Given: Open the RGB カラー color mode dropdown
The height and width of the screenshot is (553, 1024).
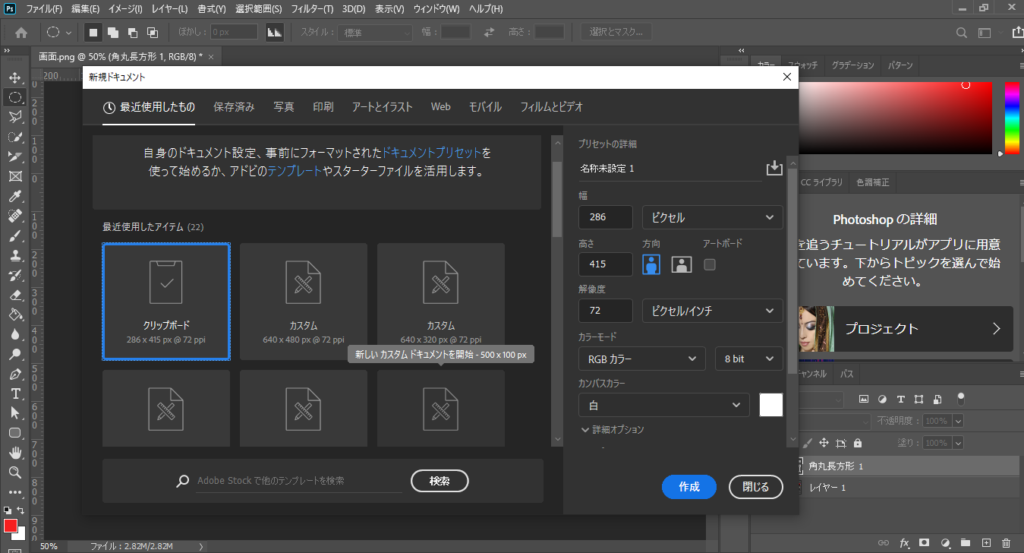Looking at the screenshot, I should (642, 359).
